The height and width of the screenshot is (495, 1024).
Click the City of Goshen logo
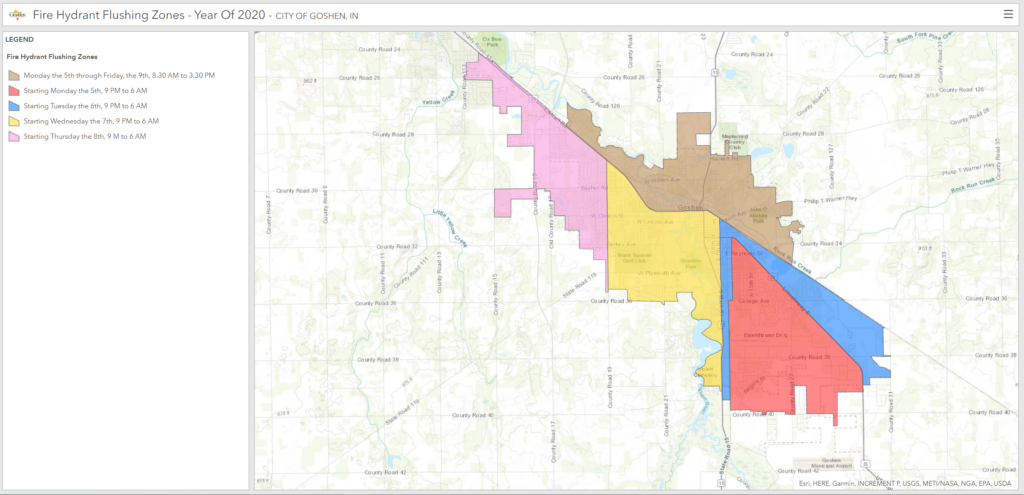15,14
